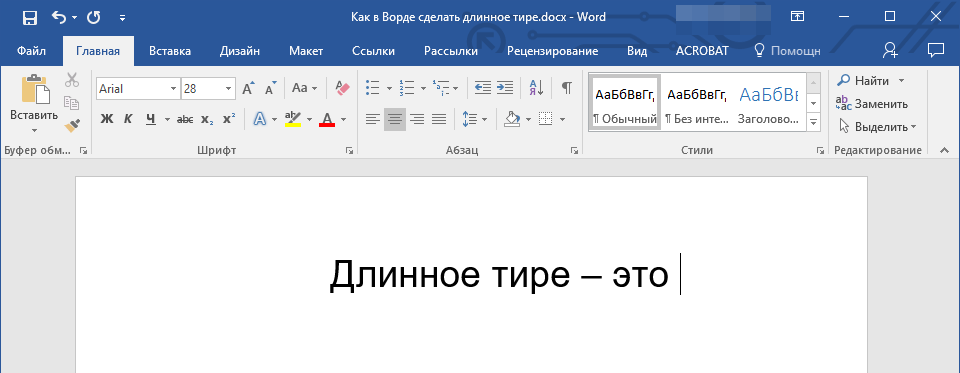Toggle Italic formatting (К)
960x373 pixels.
click(x=128, y=119)
